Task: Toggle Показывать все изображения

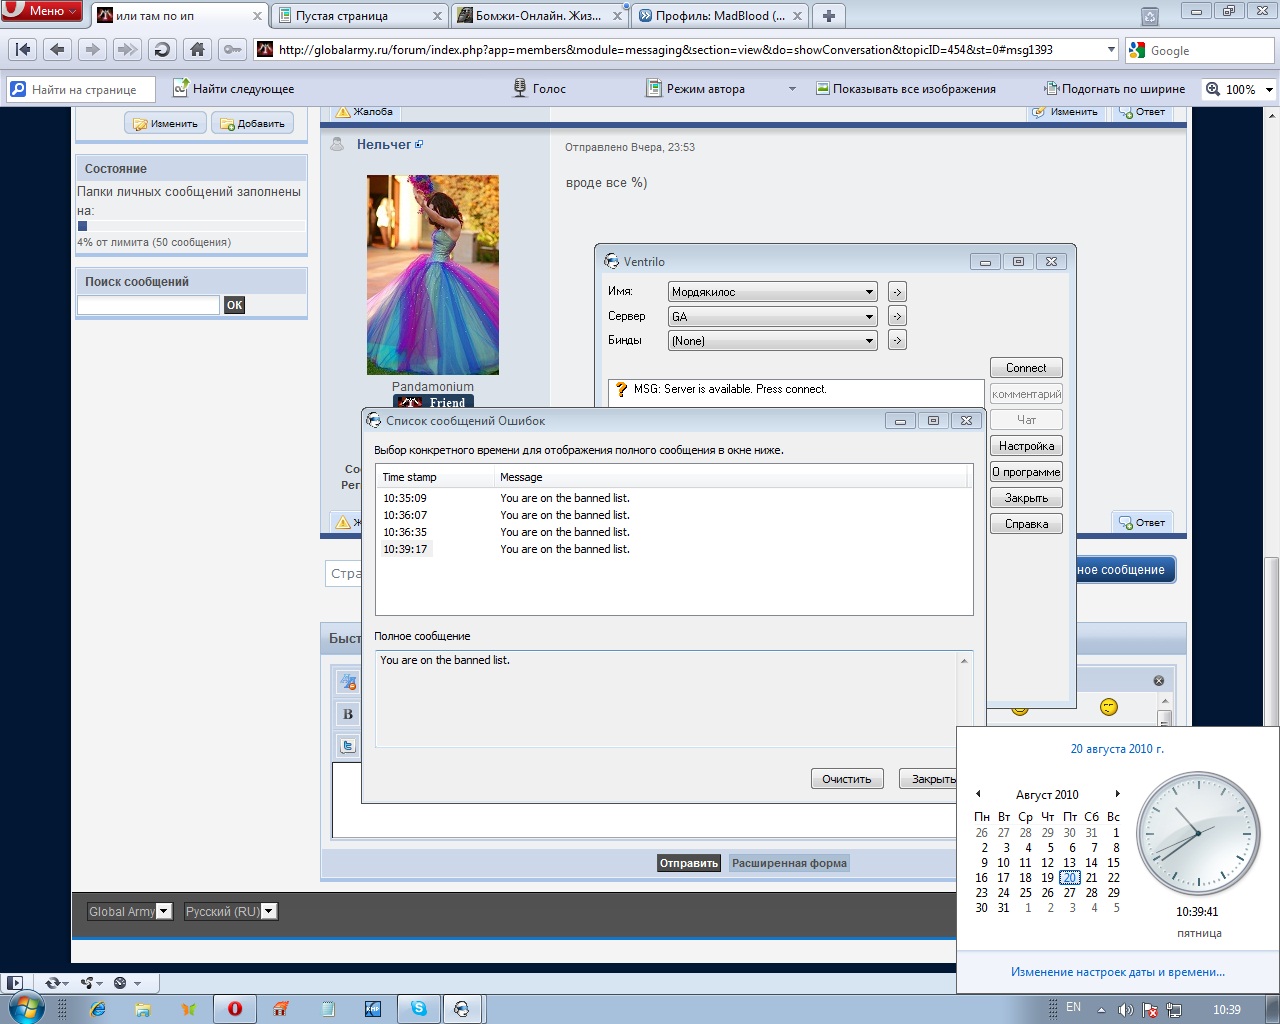Action: click(x=906, y=89)
